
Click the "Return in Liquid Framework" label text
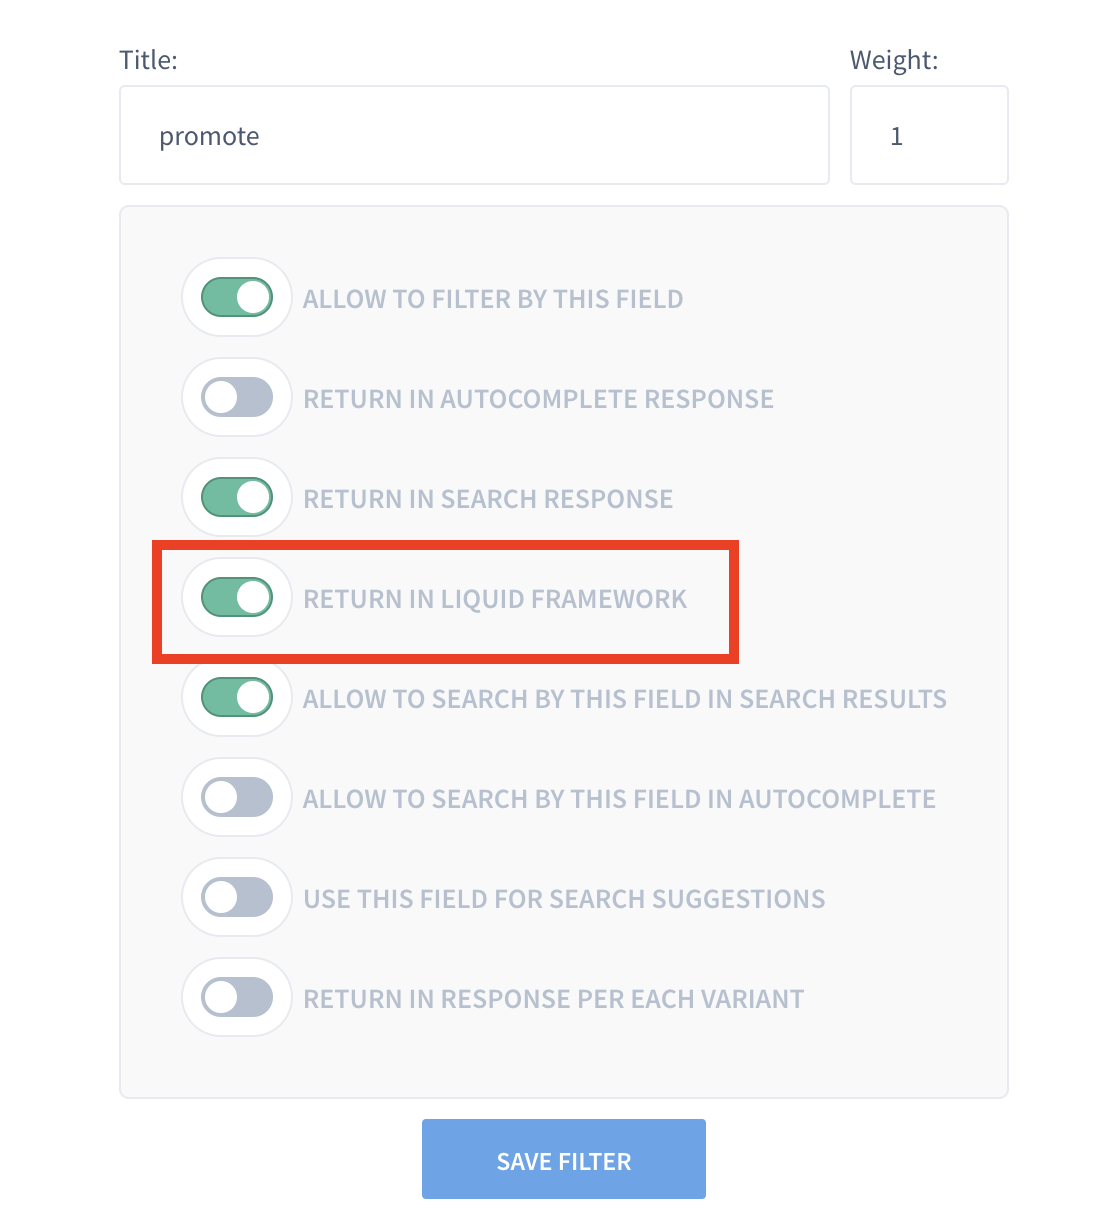pos(495,599)
